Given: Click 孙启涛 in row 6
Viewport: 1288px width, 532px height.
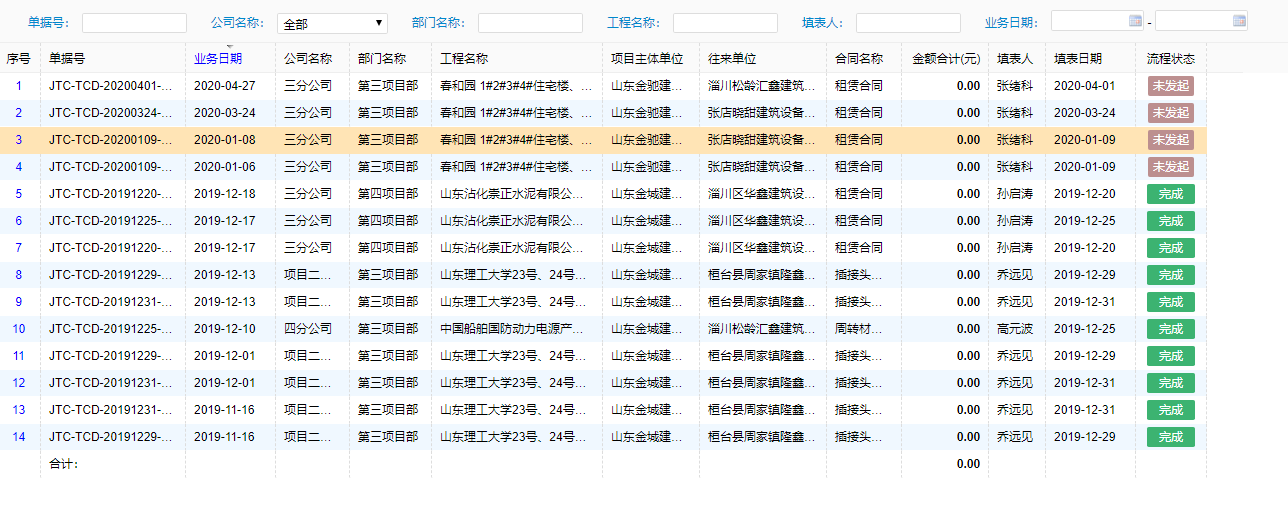Looking at the screenshot, I should [1015, 221].
